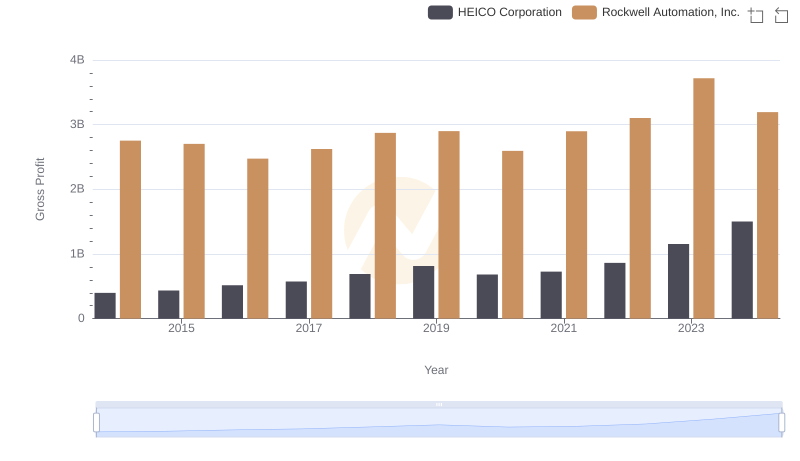This screenshot has height=461, width=800.
Task: Click the 2B y-axis label
Action: pos(77,189)
